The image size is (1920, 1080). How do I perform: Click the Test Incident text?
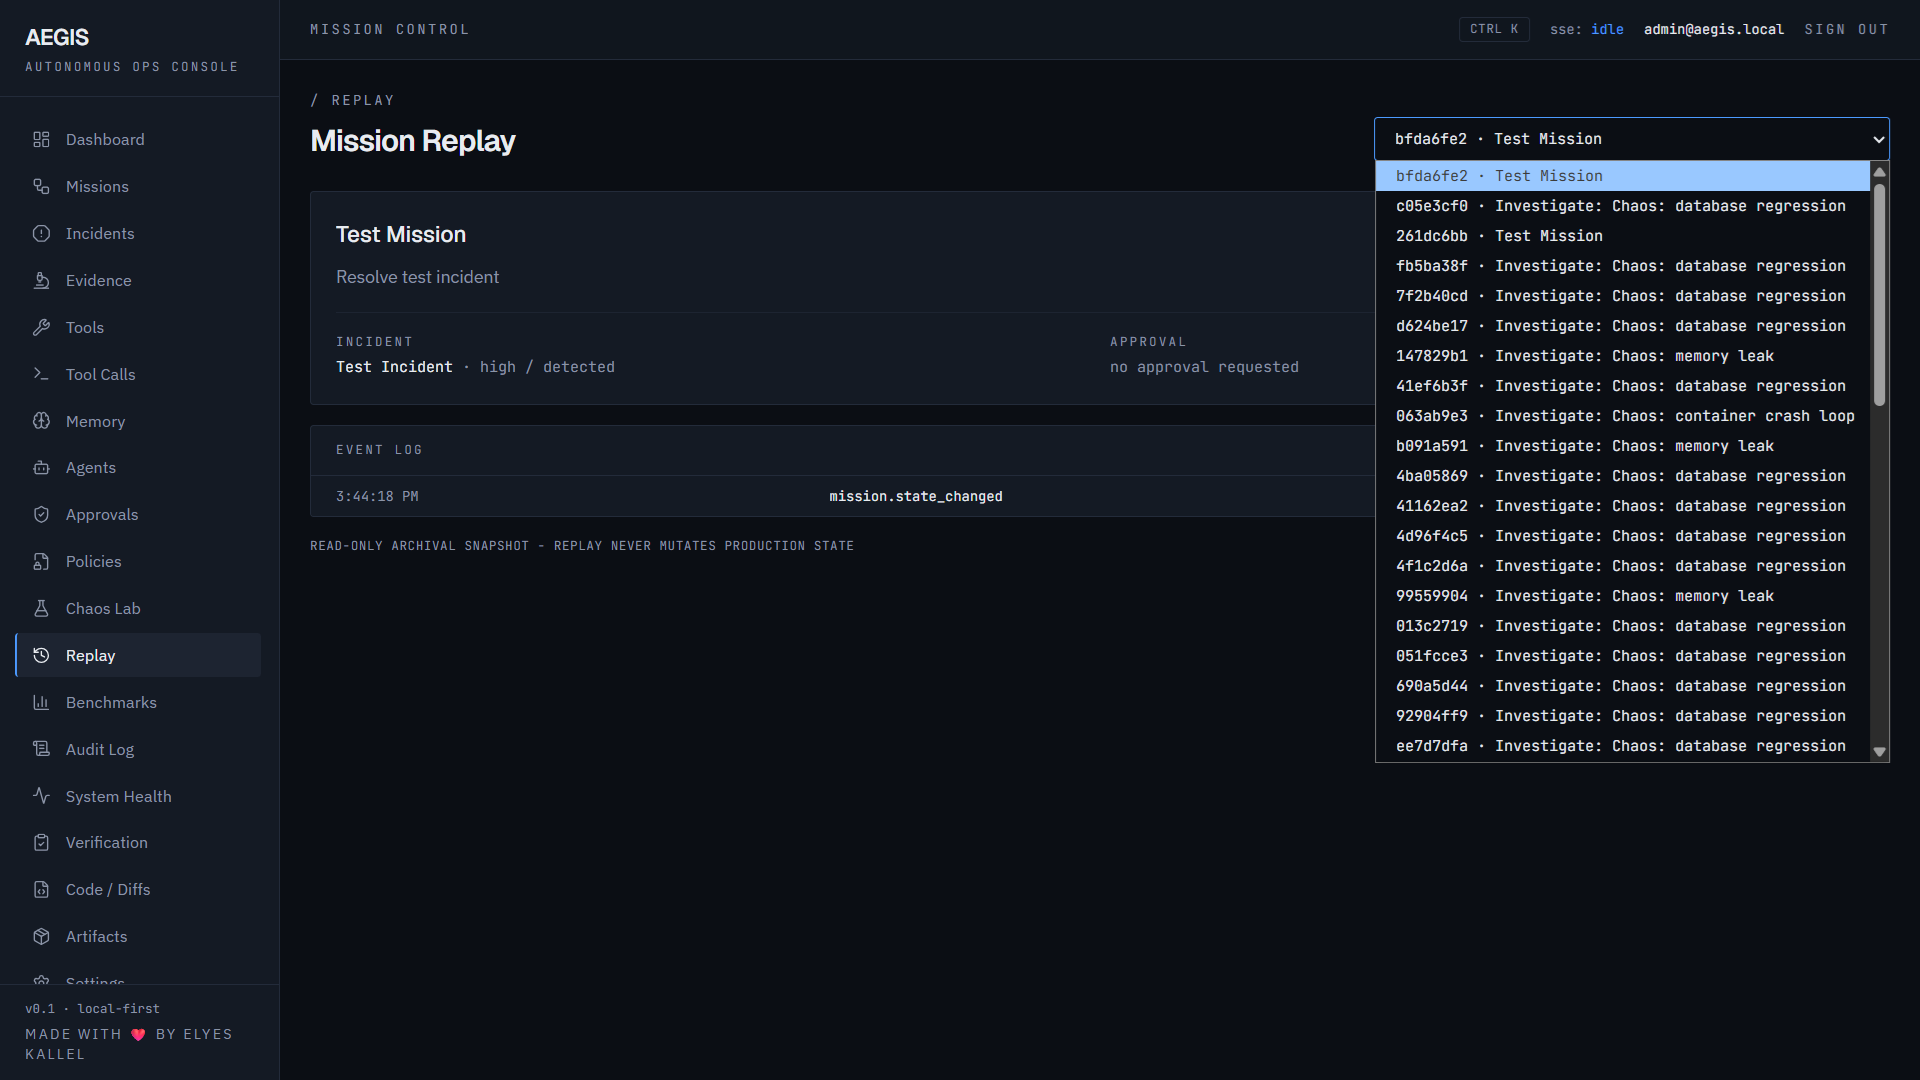[x=394, y=367]
